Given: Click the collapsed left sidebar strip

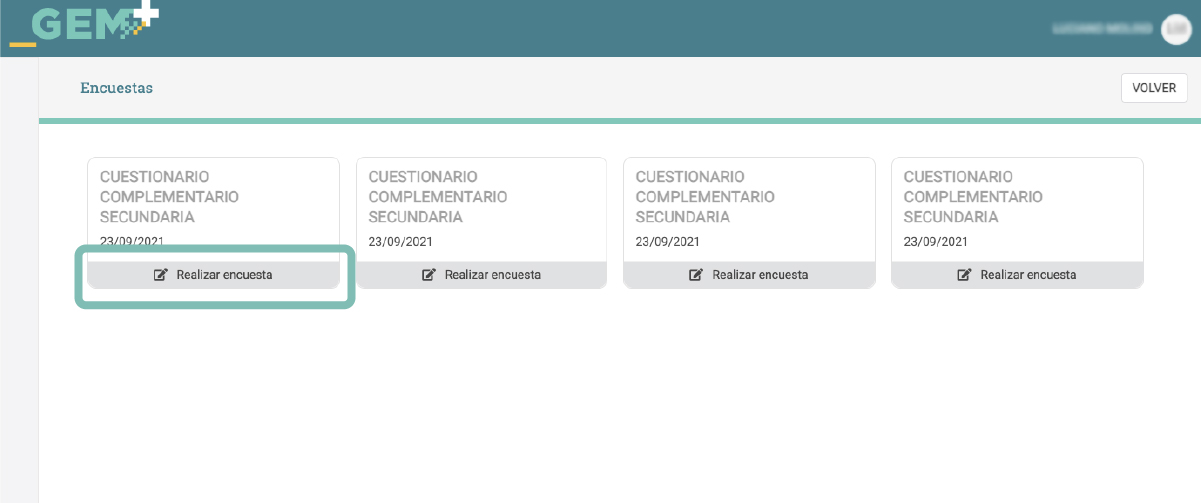Looking at the screenshot, I should click(19, 280).
